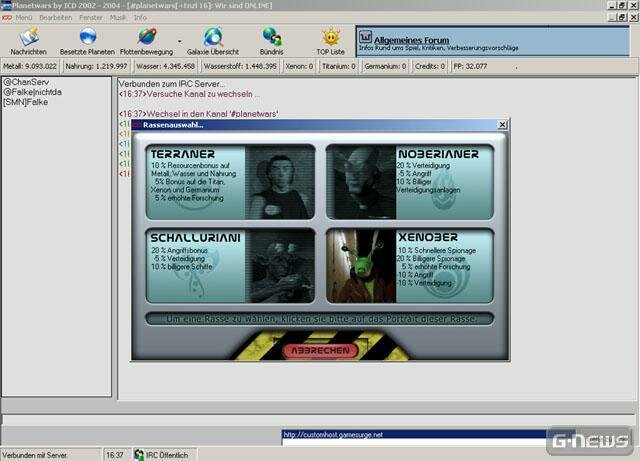640x461 pixels.
Task: Open the TOP Liste sun icon
Action: click(x=331, y=37)
